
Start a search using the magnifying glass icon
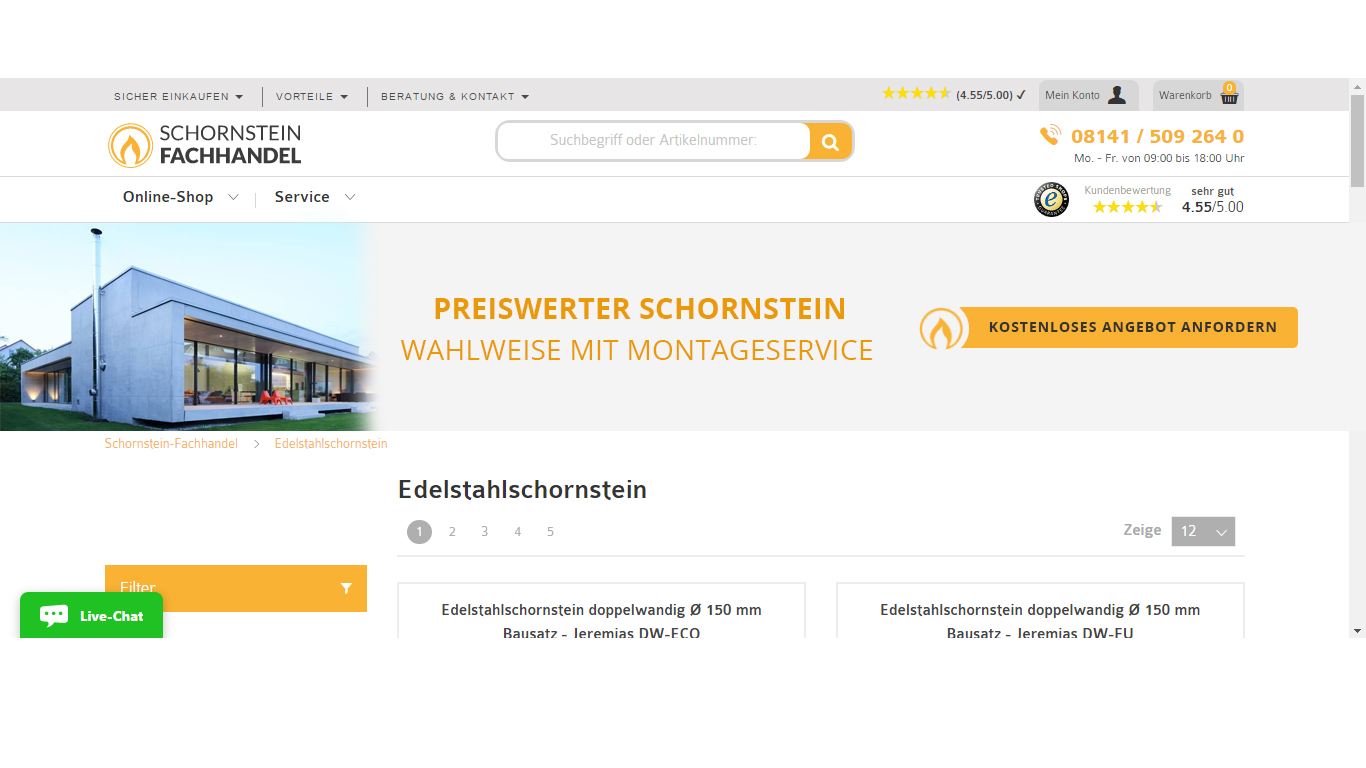pyautogui.click(x=830, y=141)
